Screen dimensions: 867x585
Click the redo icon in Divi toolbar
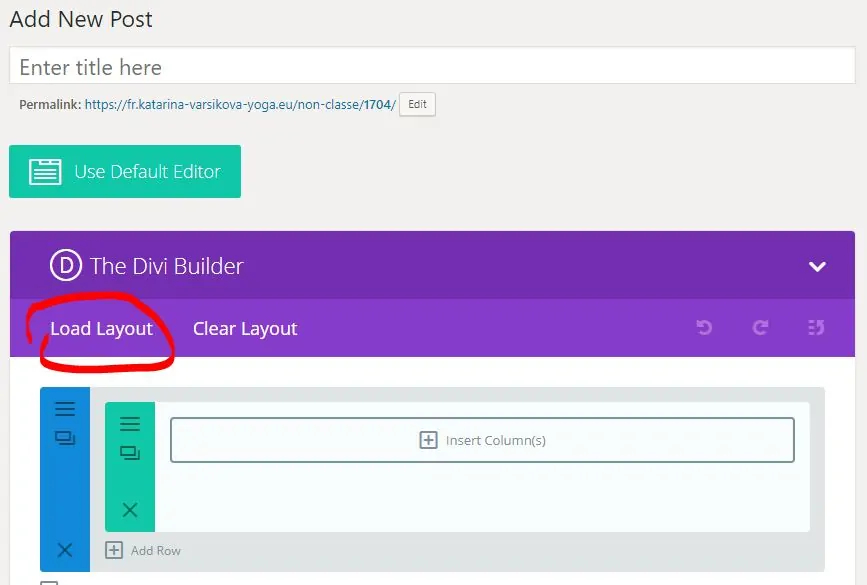click(760, 327)
